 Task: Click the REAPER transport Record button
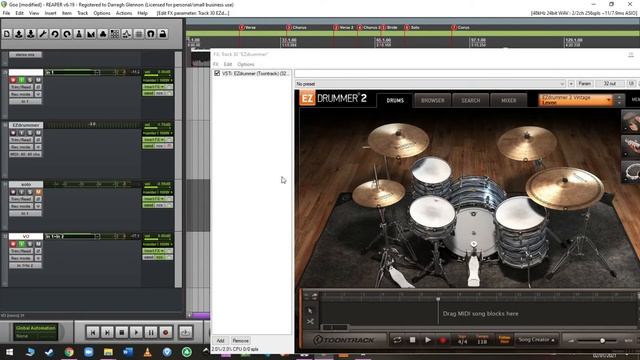pyautogui.click(x=166, y=333)
